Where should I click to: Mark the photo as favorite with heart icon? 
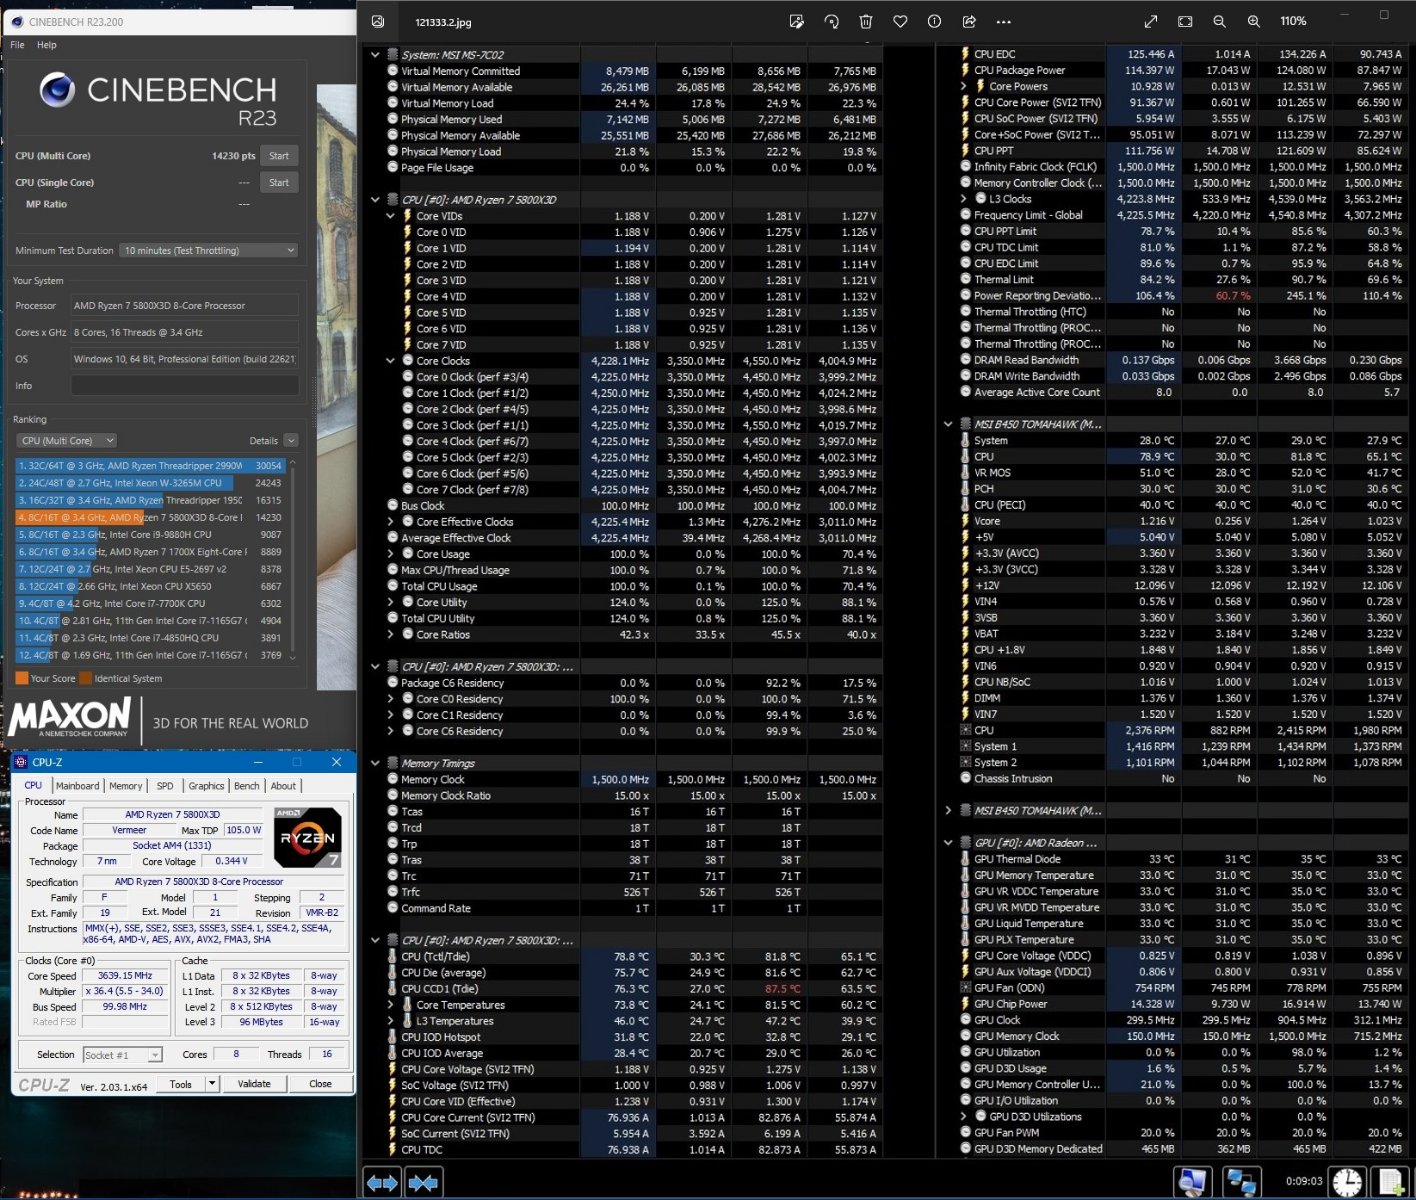[900, 21]
